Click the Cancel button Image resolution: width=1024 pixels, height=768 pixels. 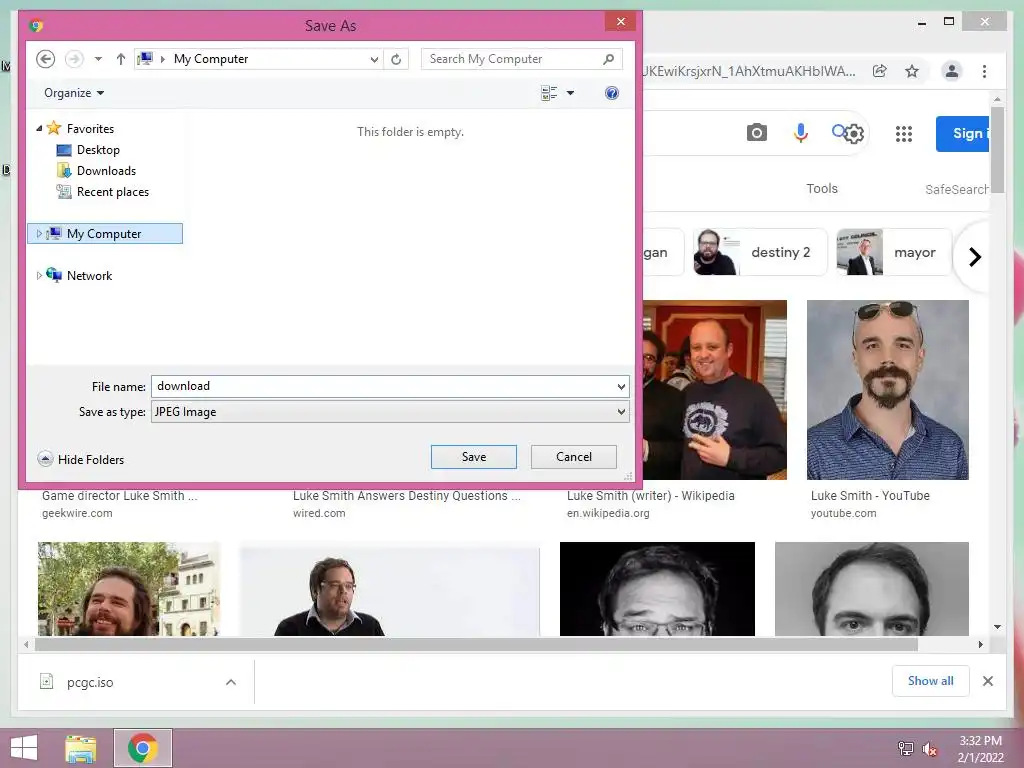click(x=573, y=456)
